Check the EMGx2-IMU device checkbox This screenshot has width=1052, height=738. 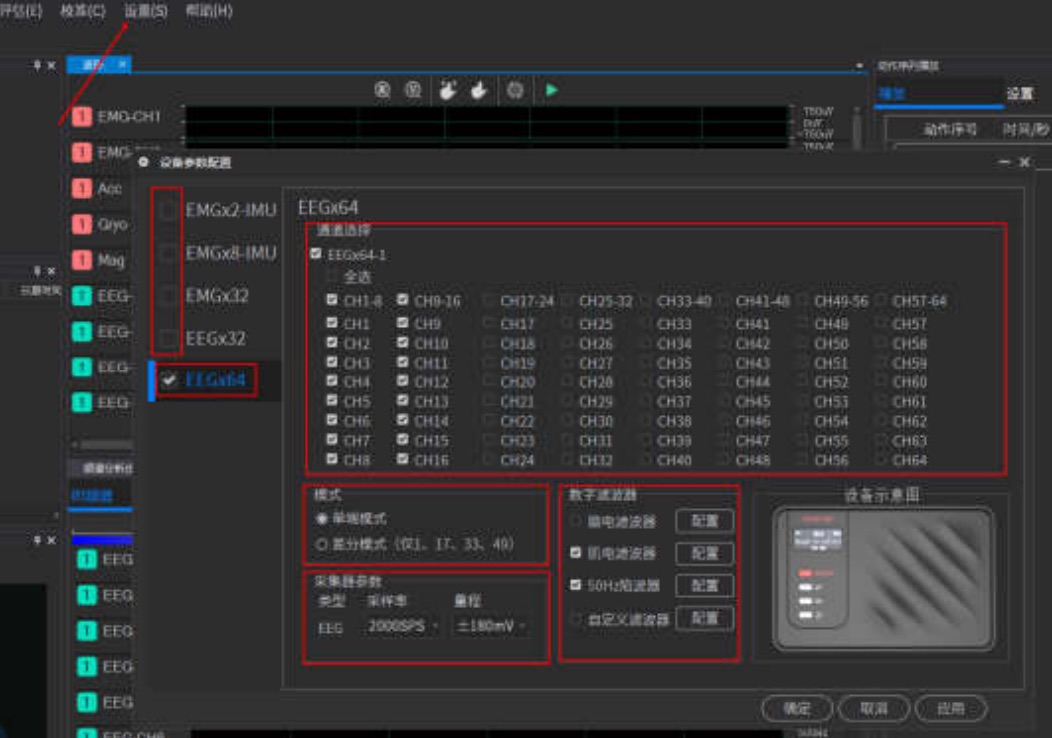click(x=168, y=210)
